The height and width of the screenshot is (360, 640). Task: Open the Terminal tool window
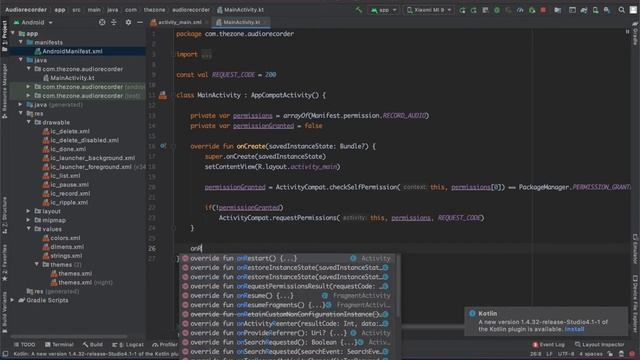(x=59, y=345)
